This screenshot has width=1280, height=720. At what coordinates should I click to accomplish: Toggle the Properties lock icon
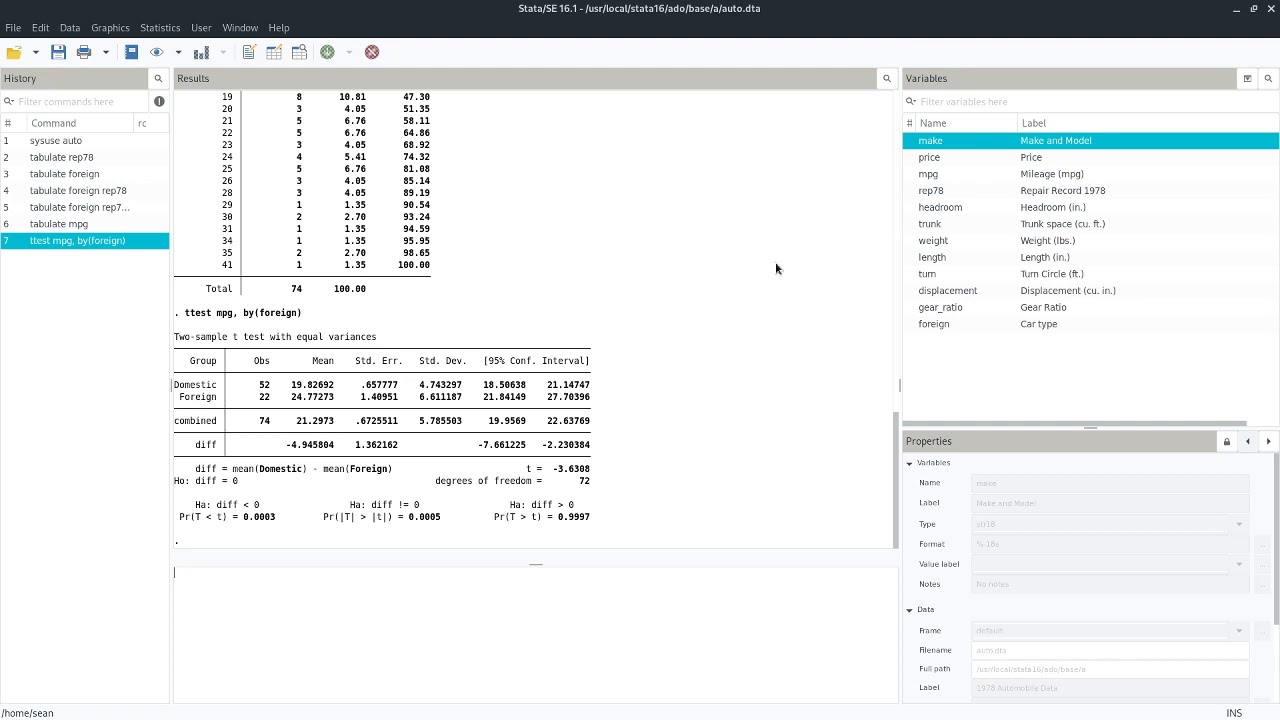point(1226,441)
